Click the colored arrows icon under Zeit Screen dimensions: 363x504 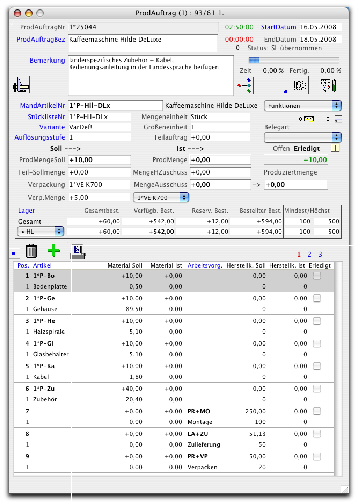click(246, 85)
